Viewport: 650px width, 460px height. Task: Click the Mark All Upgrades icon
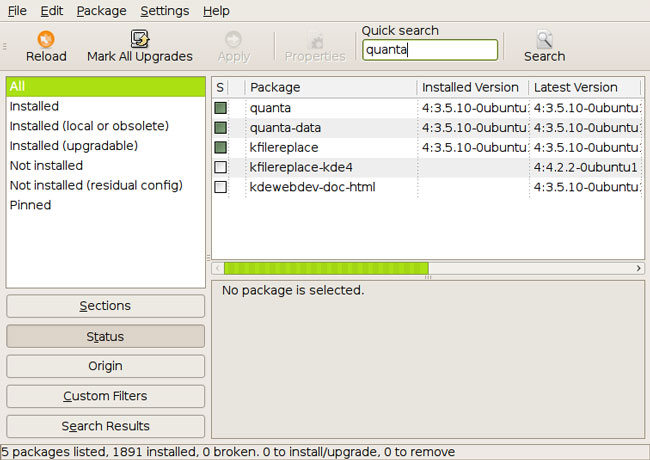pos(140,39)
